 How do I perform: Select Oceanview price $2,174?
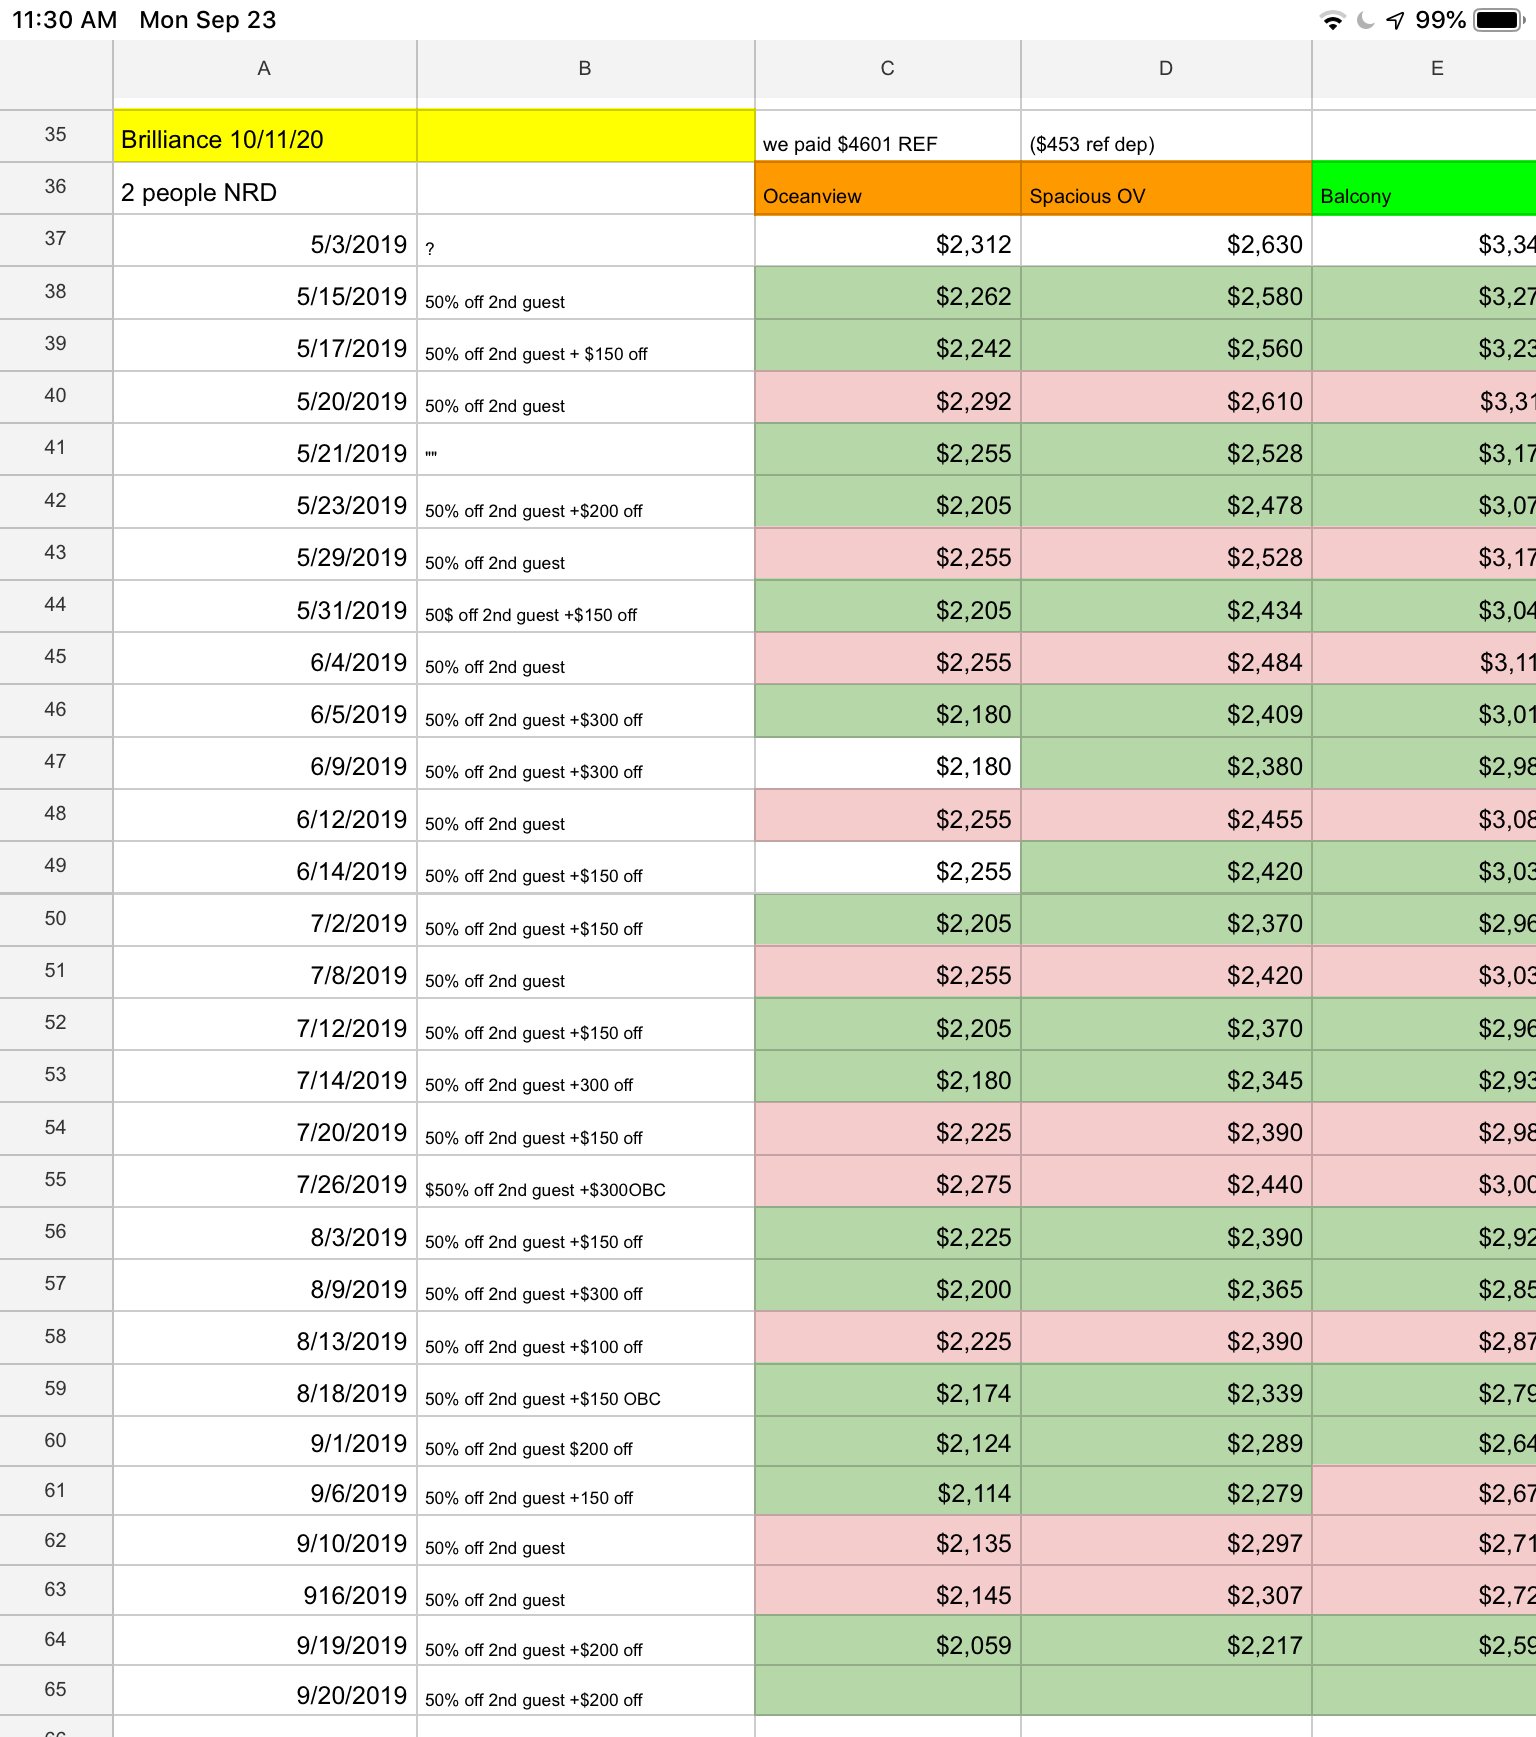888,1390
